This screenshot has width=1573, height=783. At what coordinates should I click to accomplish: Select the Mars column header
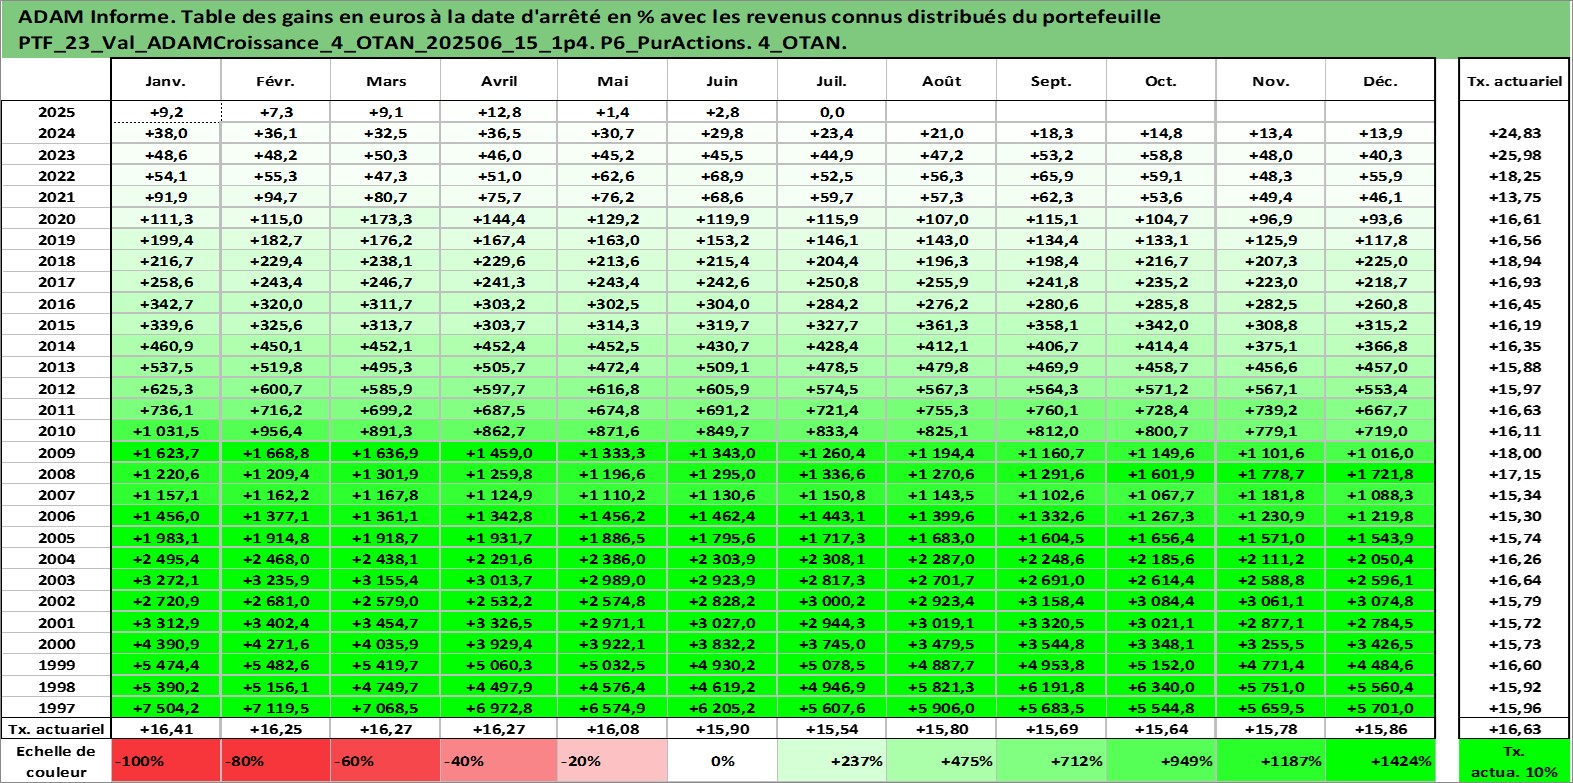tap(386, 81)
